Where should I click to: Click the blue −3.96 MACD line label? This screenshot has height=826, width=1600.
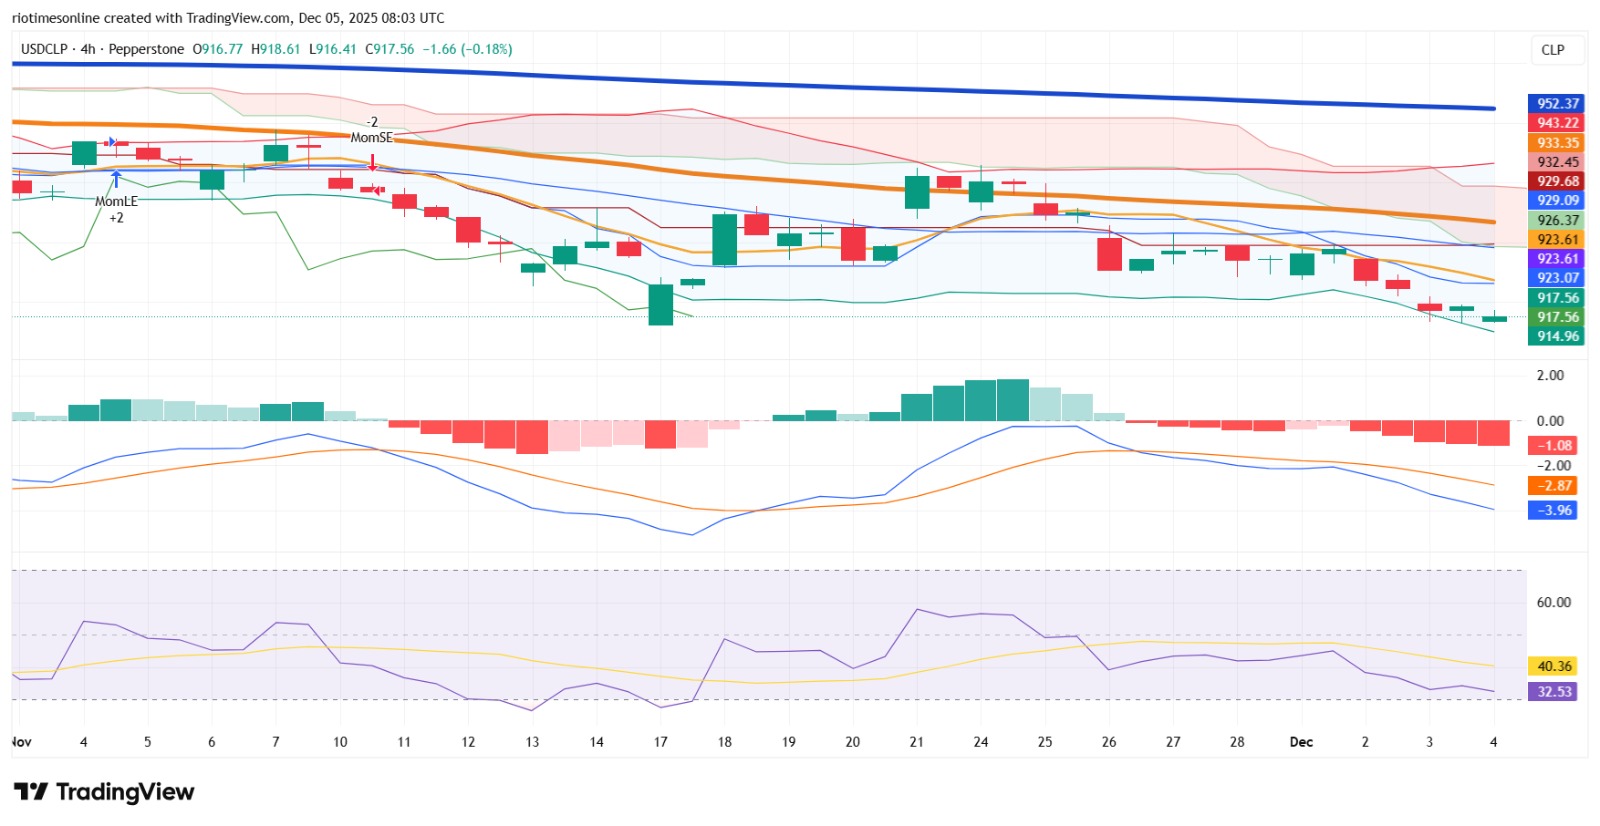click(1553, 510)
